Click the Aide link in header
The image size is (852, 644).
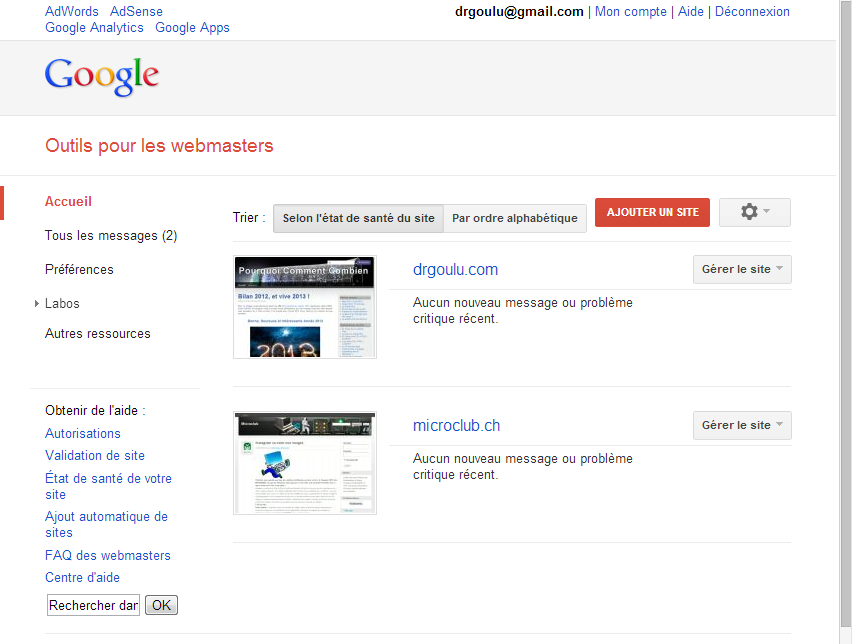691,11
